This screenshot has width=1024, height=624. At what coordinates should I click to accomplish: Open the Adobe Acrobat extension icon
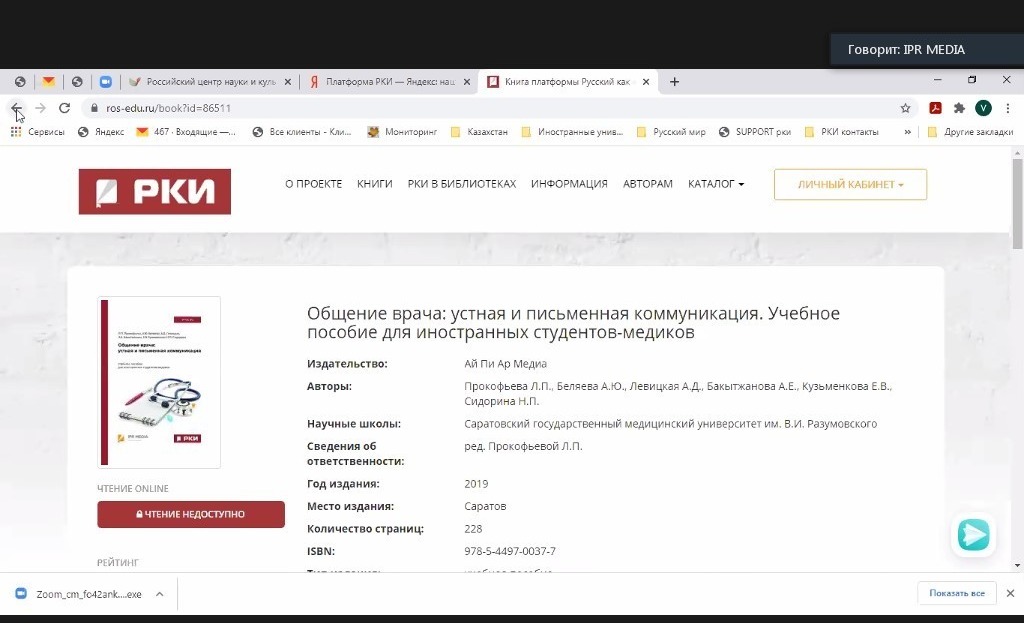tap(935, 108)
